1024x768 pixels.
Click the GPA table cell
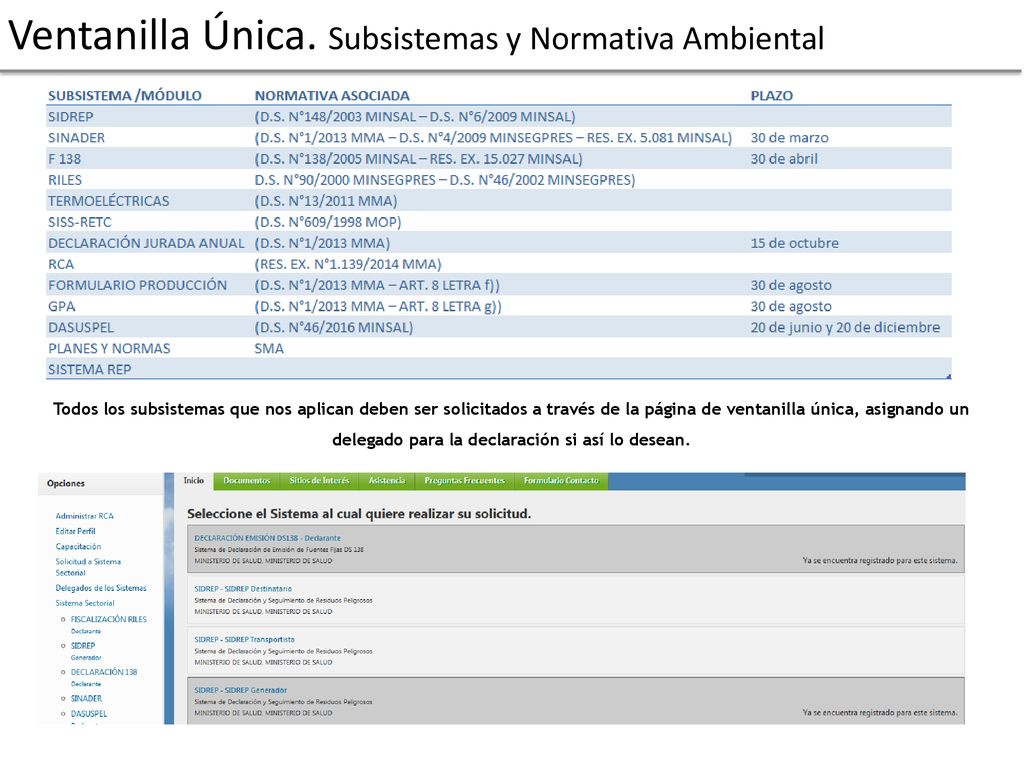point(61,306)
